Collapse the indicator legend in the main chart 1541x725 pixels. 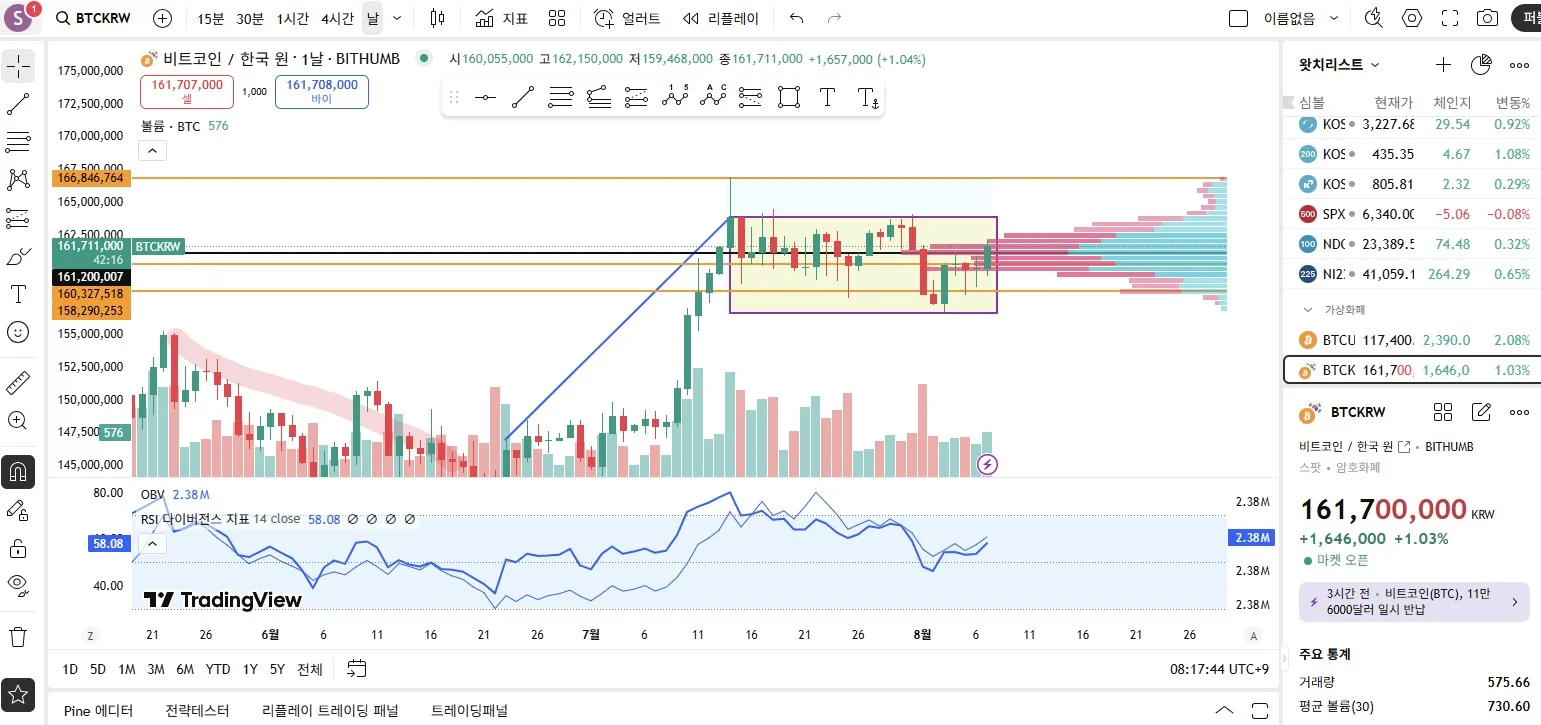pyautogui.click(x=152, y=150)
